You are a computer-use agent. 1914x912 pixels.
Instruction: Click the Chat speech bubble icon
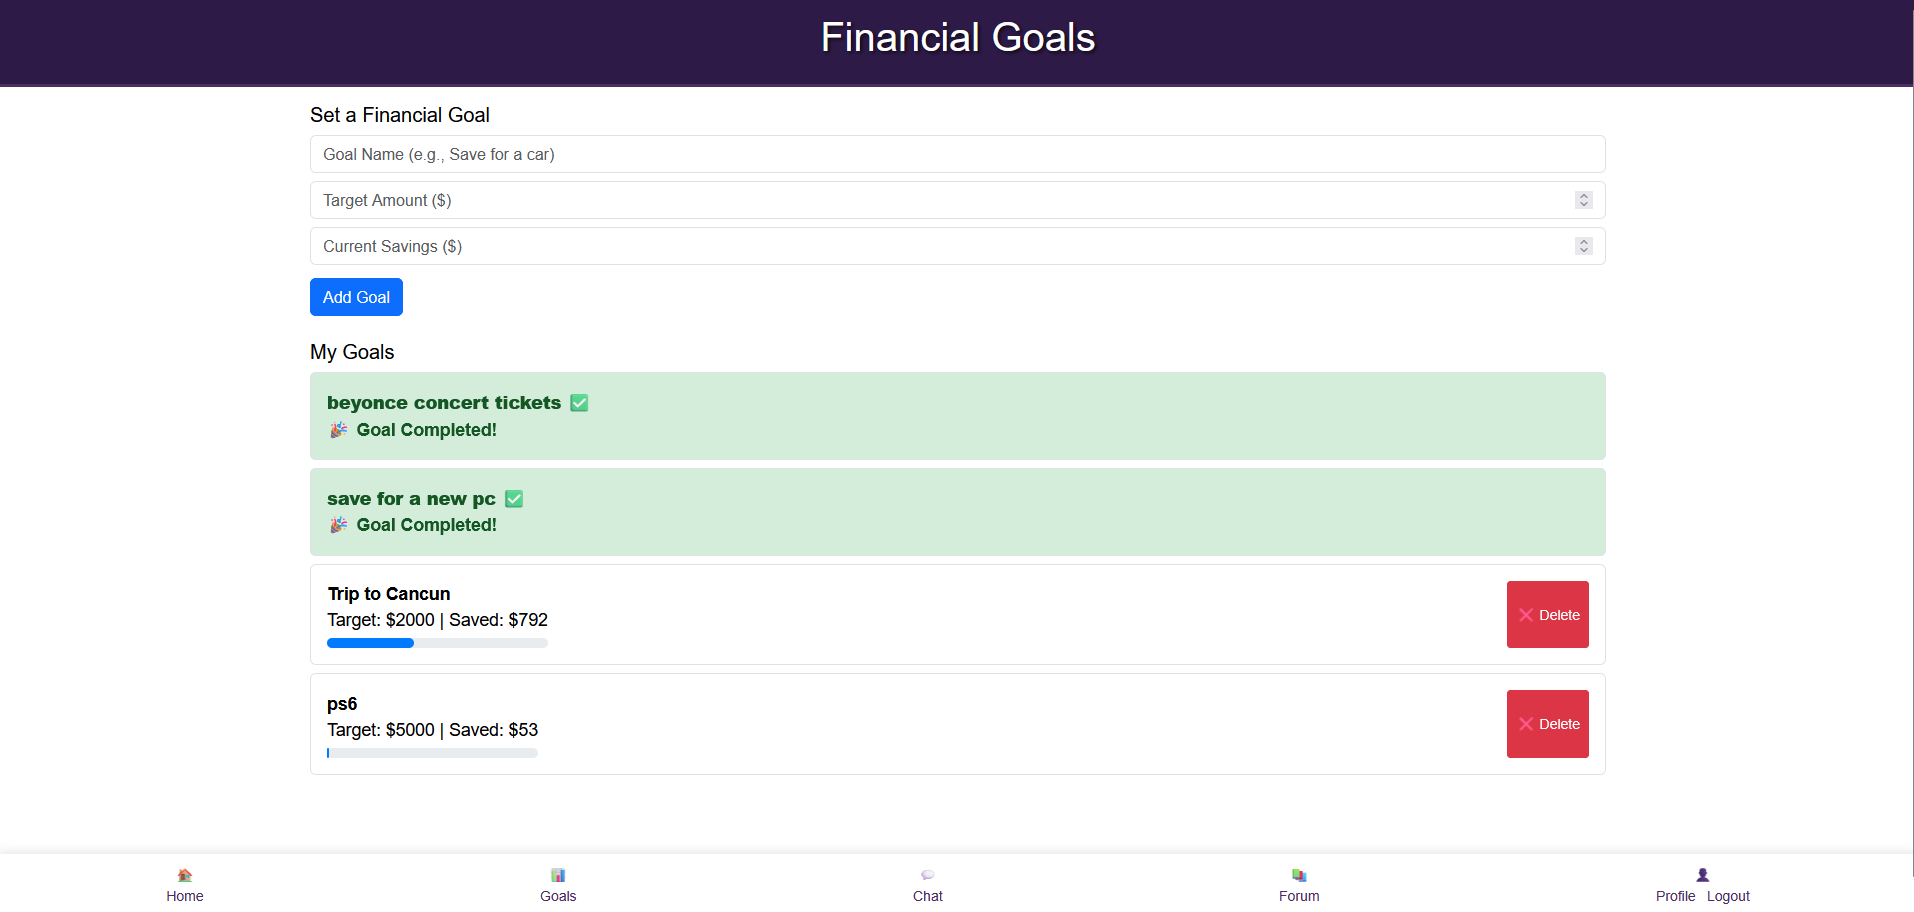(927, 875)
